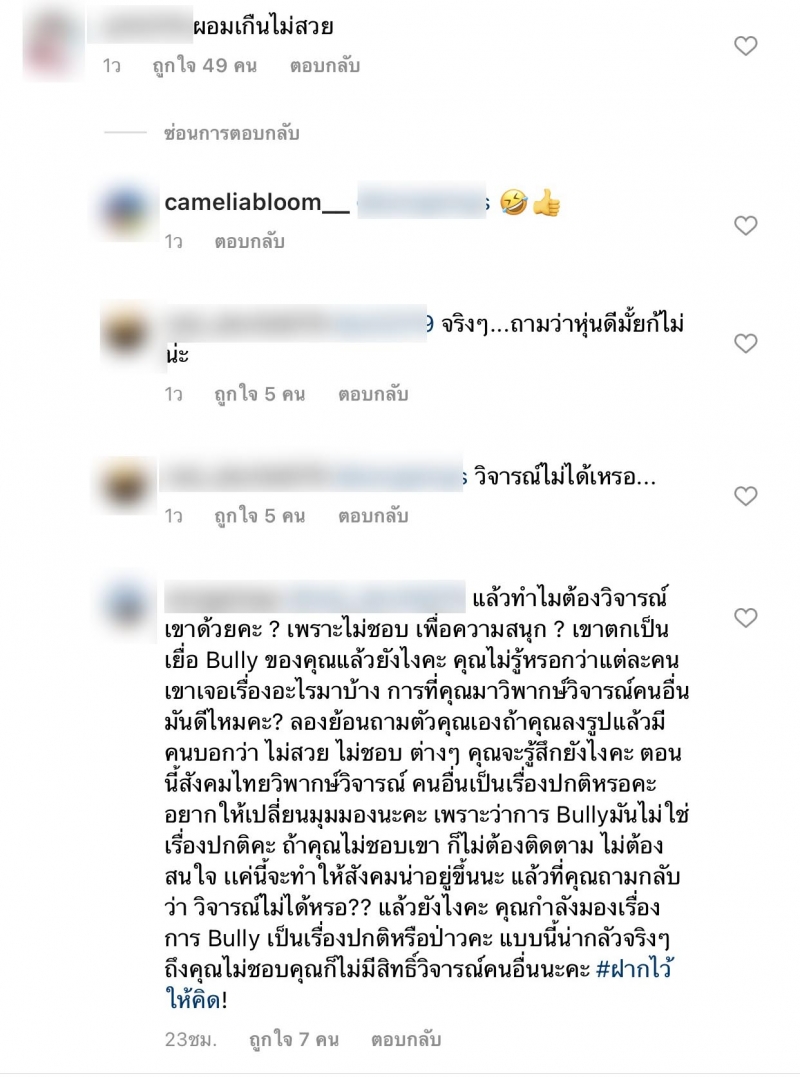The image size is (800, 1077).
Task: Reply to cameliabloom__ comment
Action: pyautogui.click(x=249, y=242)
